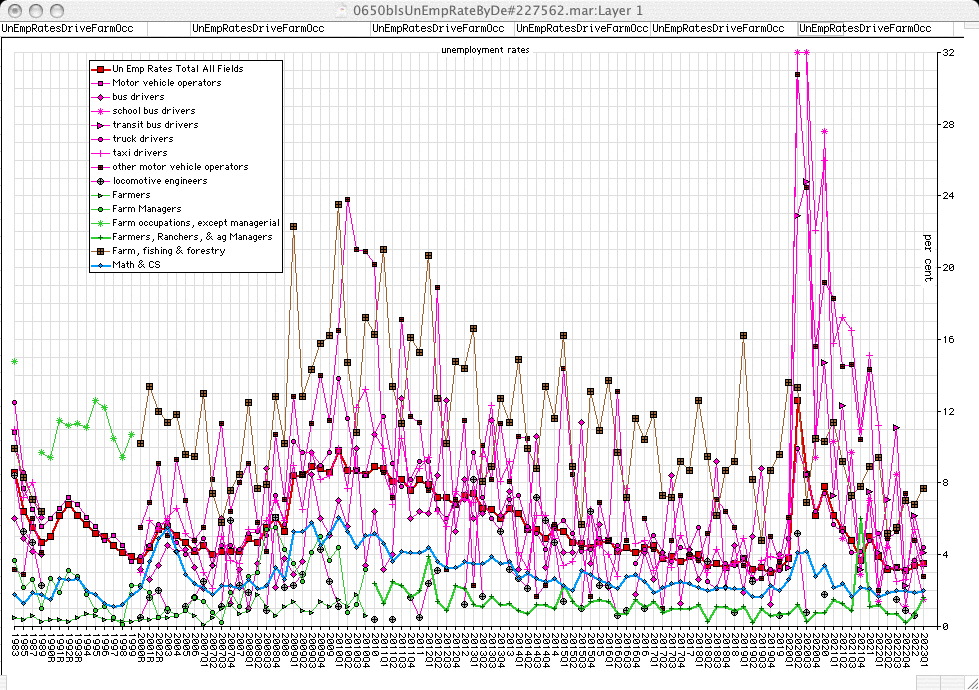Click the window title bar text
The width and height of the screenshot is (979, 690).
point(491,9)
